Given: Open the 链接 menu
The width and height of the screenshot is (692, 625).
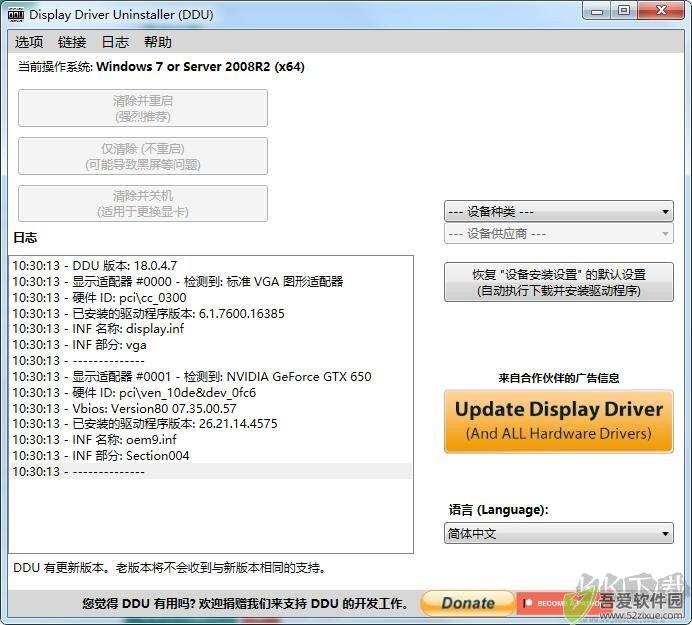Looking at the screenshot, I should point(72,42).
